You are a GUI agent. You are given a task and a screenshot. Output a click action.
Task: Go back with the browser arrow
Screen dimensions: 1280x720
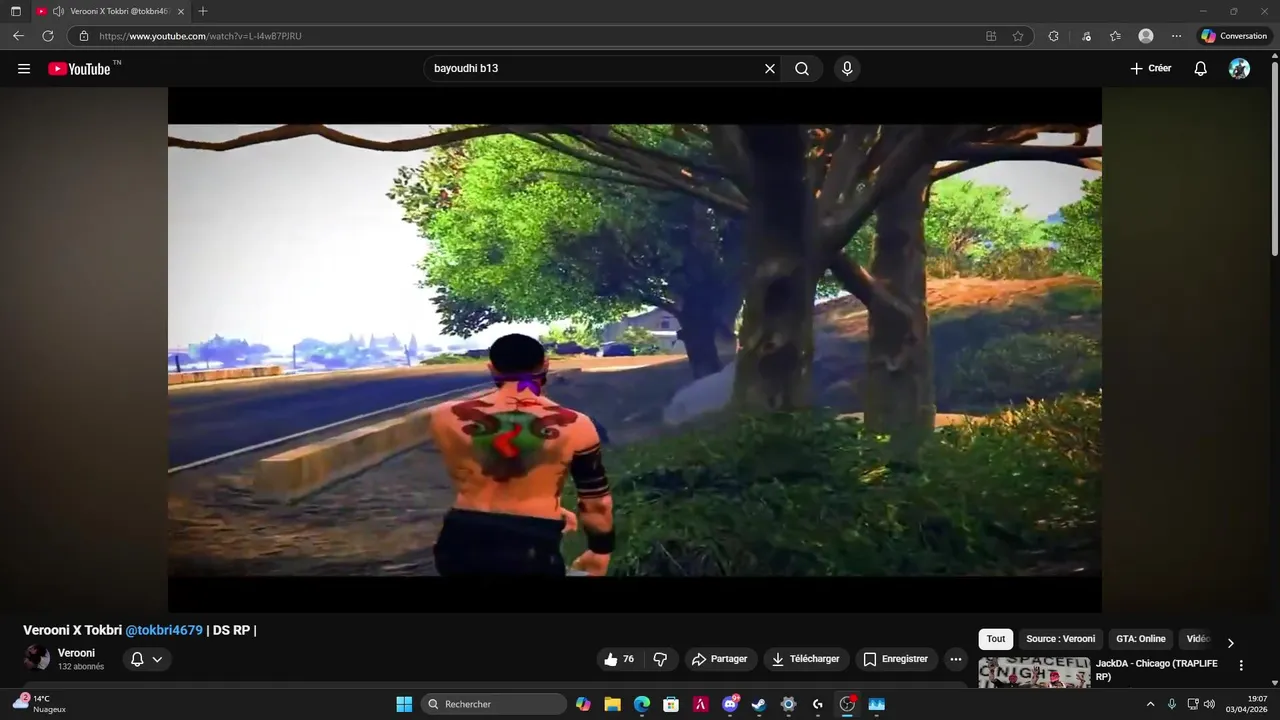18,36
